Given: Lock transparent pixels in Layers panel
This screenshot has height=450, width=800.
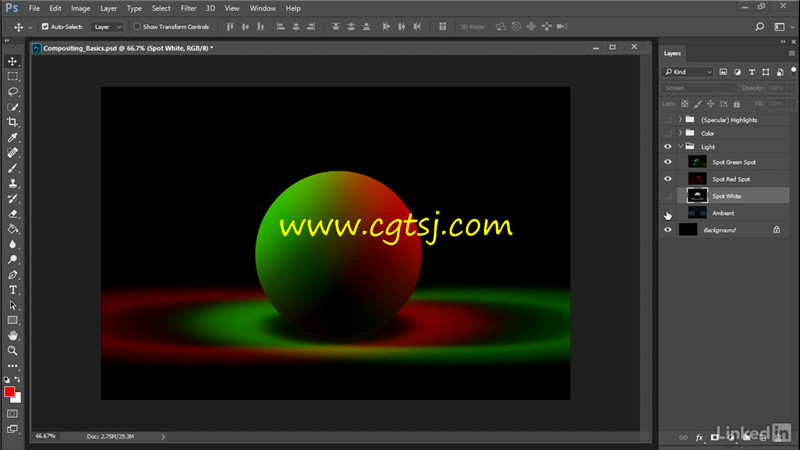Looking at the screenshot, I should tap(685, 104).
